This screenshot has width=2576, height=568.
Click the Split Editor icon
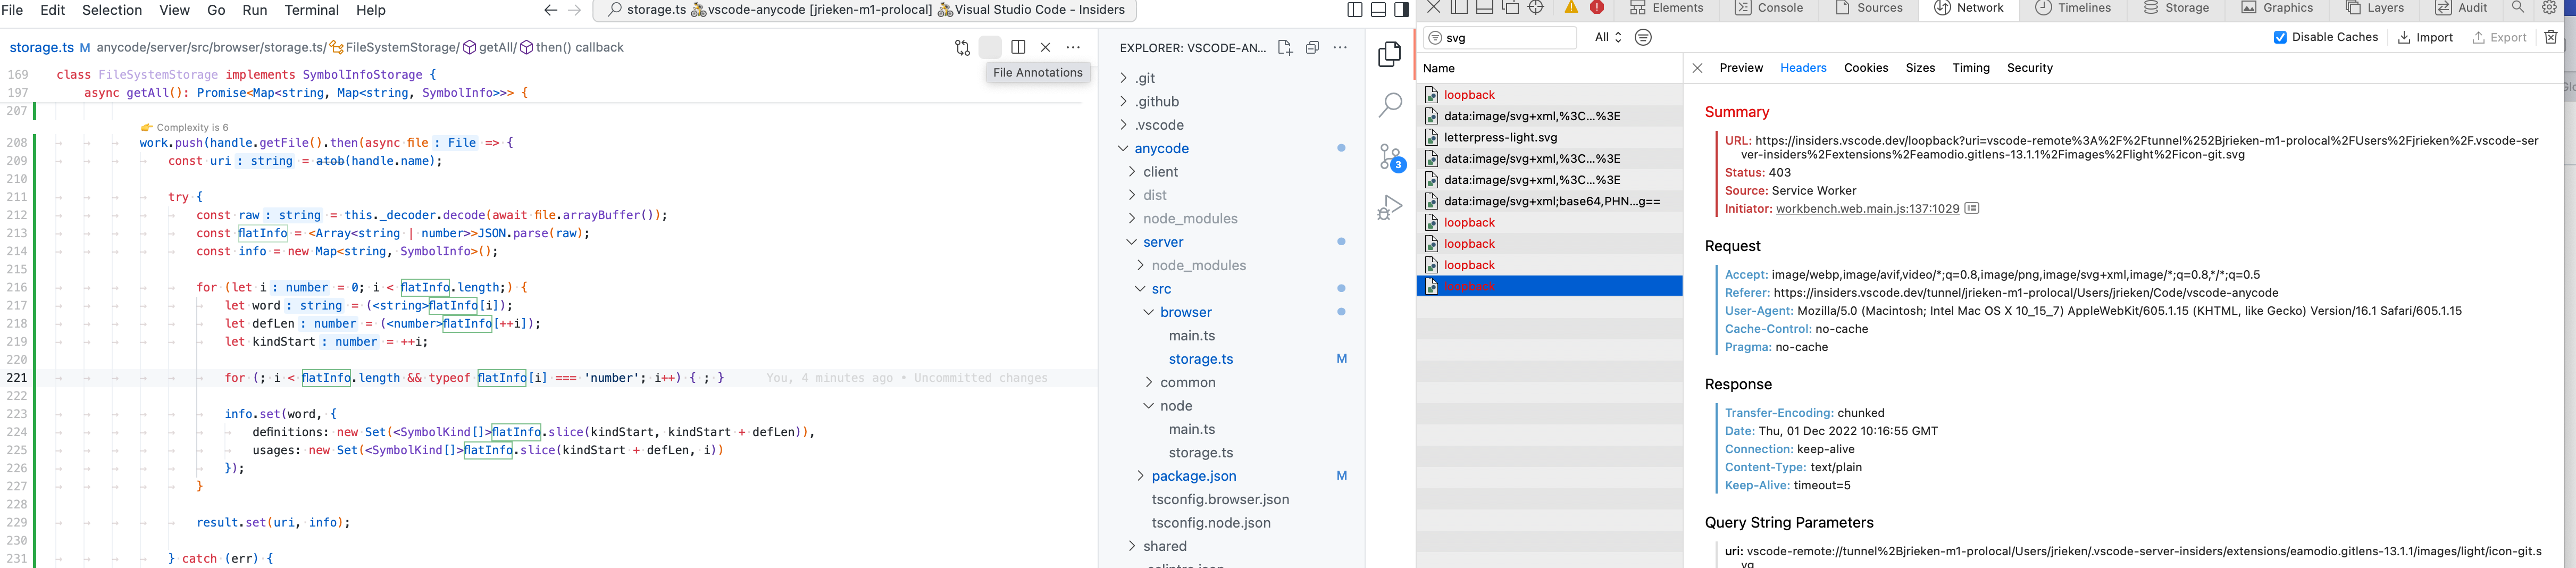click(x=1017, y=47)
